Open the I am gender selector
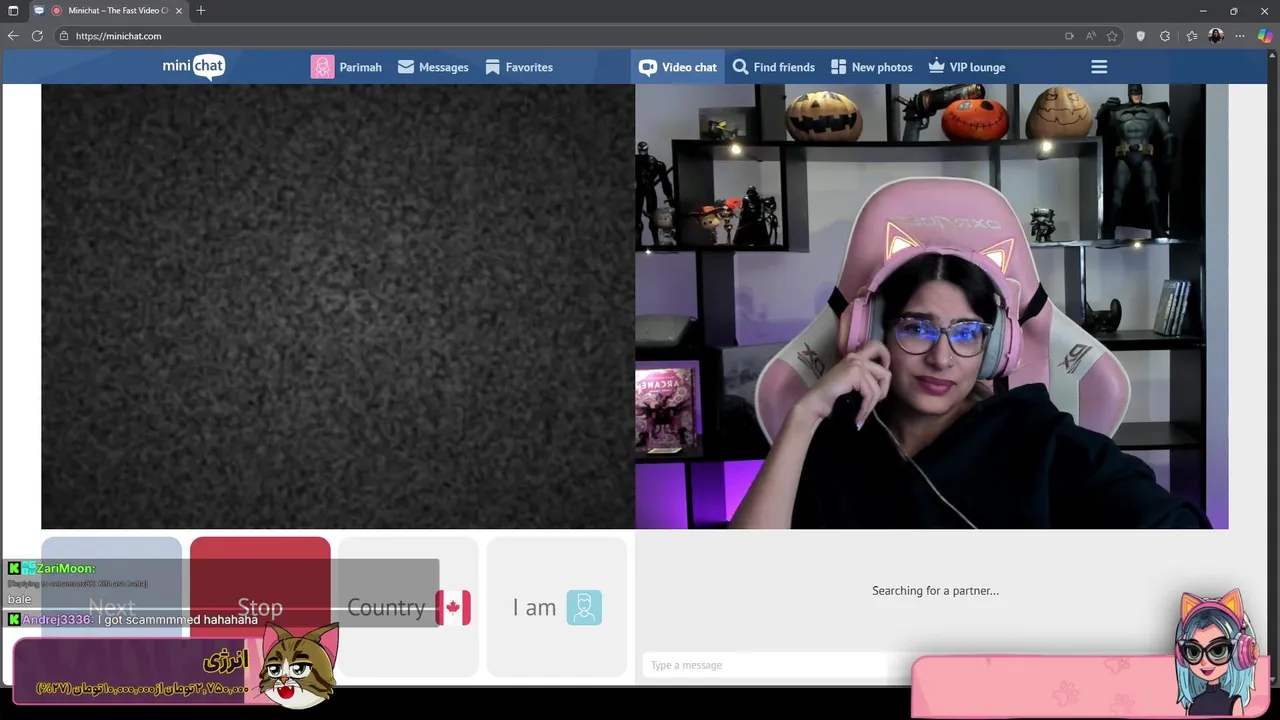 tap(557, 607)
